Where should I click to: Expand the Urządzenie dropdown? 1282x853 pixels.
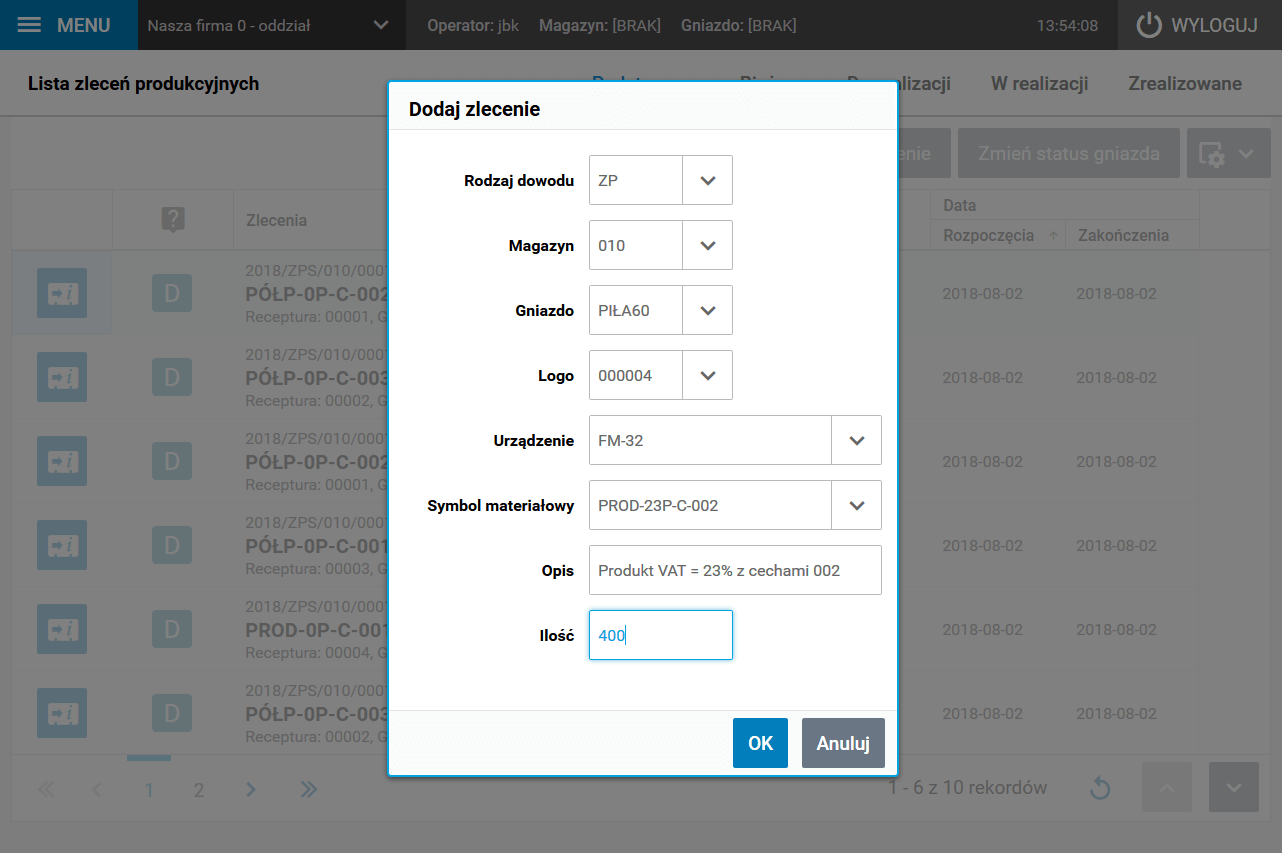pyautogui.click(x=856, y=441)
